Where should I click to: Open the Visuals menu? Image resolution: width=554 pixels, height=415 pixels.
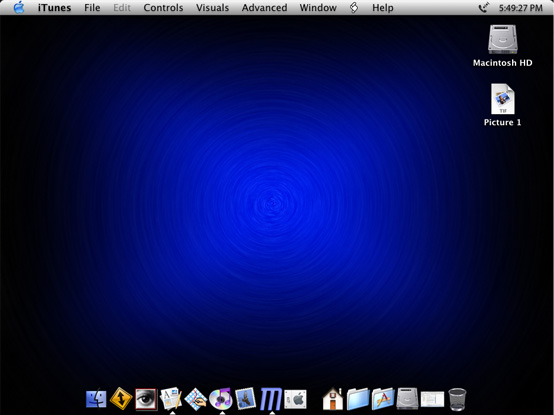(212, 7)
